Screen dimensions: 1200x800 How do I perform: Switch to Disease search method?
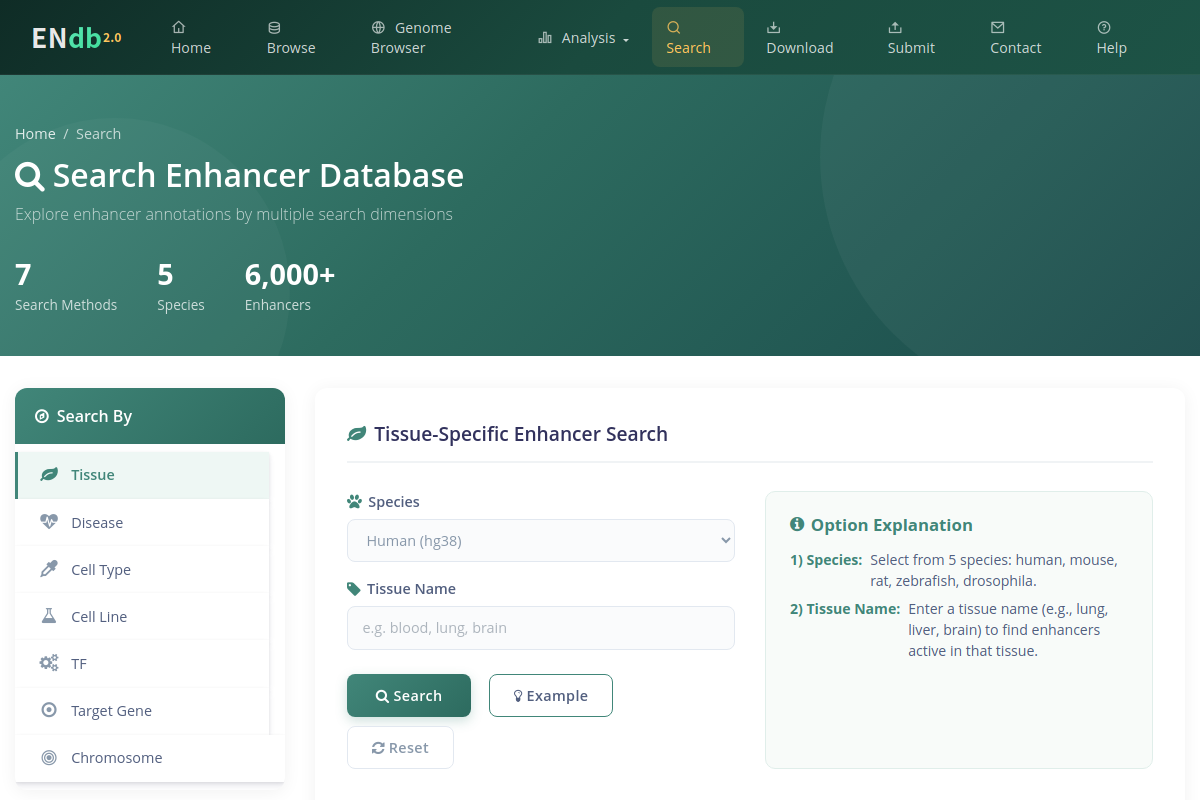(143, 522)
